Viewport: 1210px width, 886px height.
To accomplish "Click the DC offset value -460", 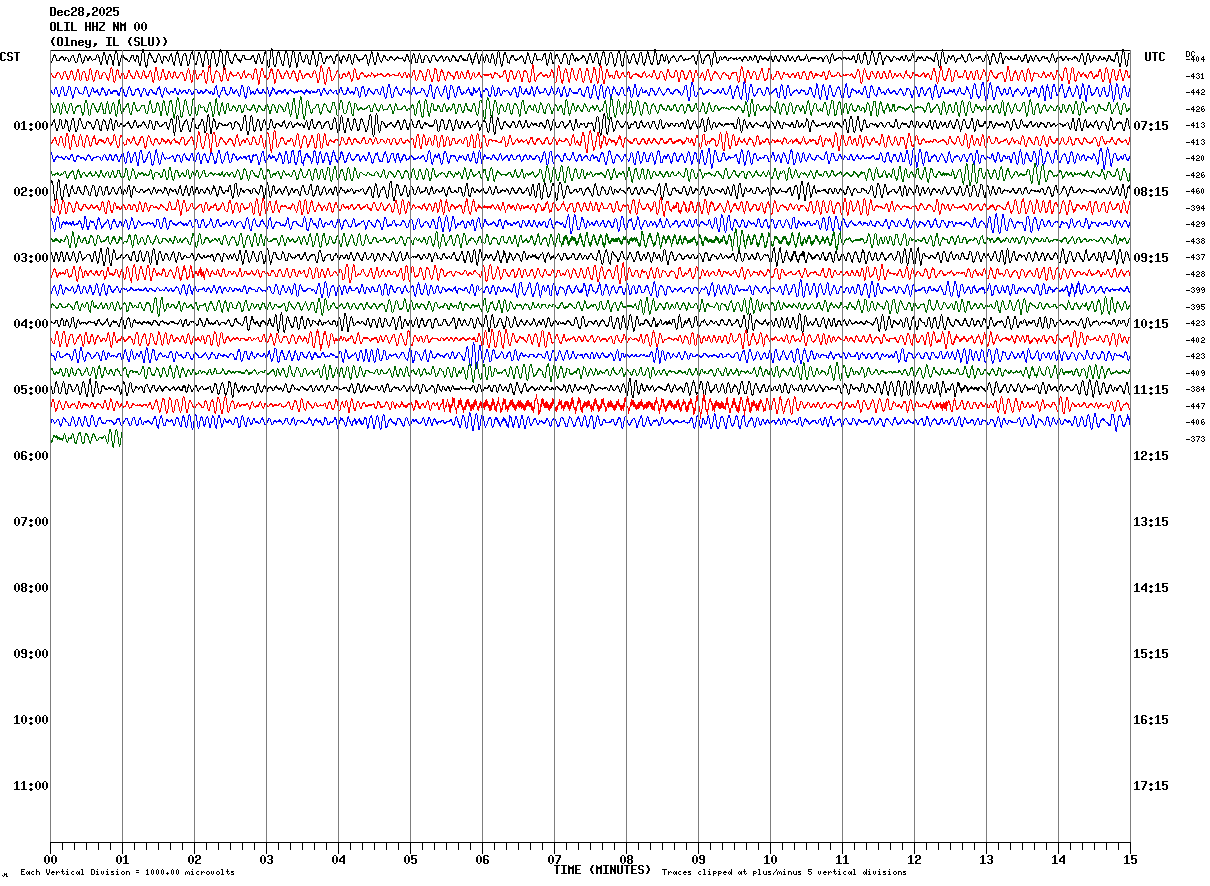I will (x=1195, y=191).
